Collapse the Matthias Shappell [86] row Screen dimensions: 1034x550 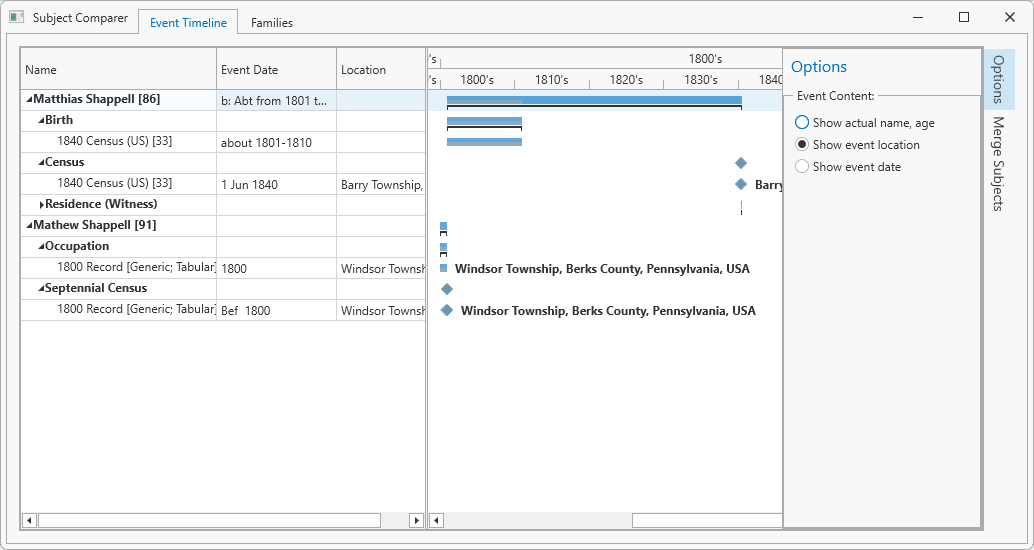29,100
